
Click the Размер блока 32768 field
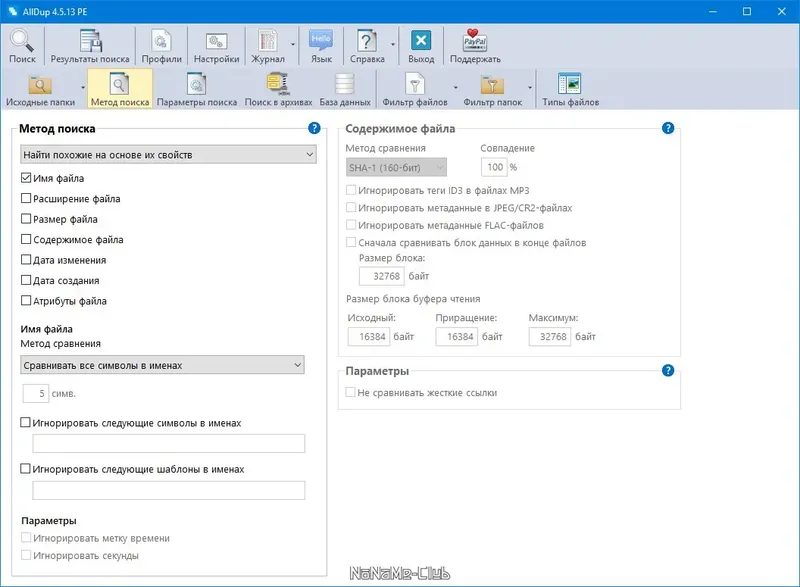tap(382, 276)
